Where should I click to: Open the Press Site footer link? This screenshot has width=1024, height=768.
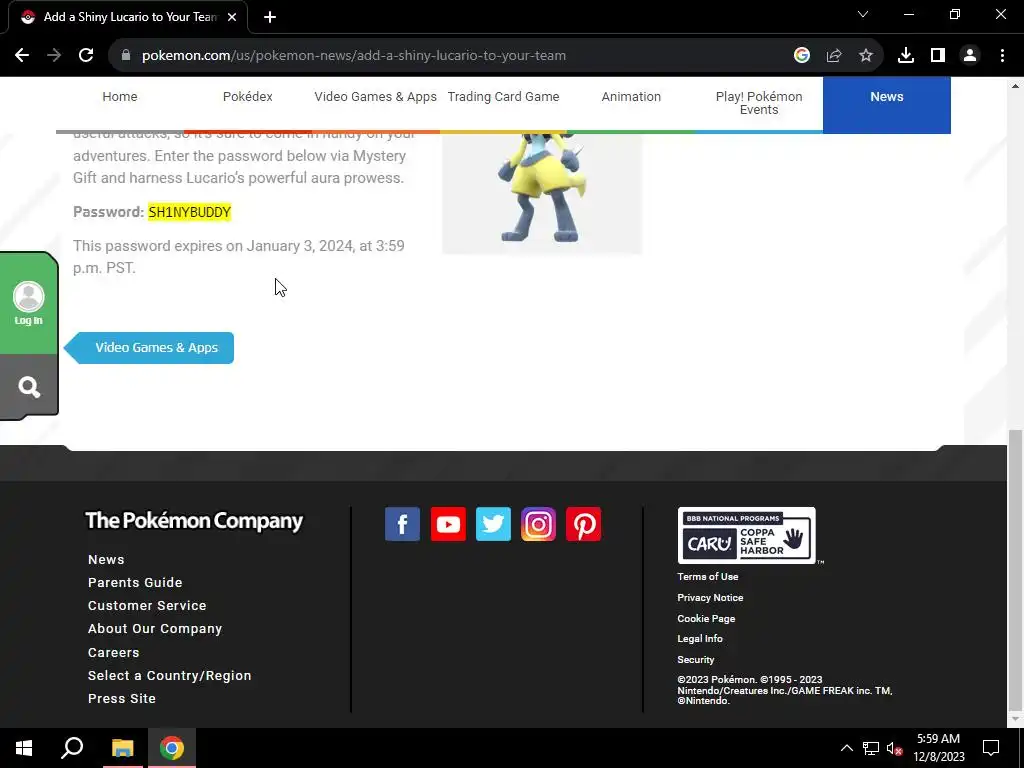click(x=121, y=699)
